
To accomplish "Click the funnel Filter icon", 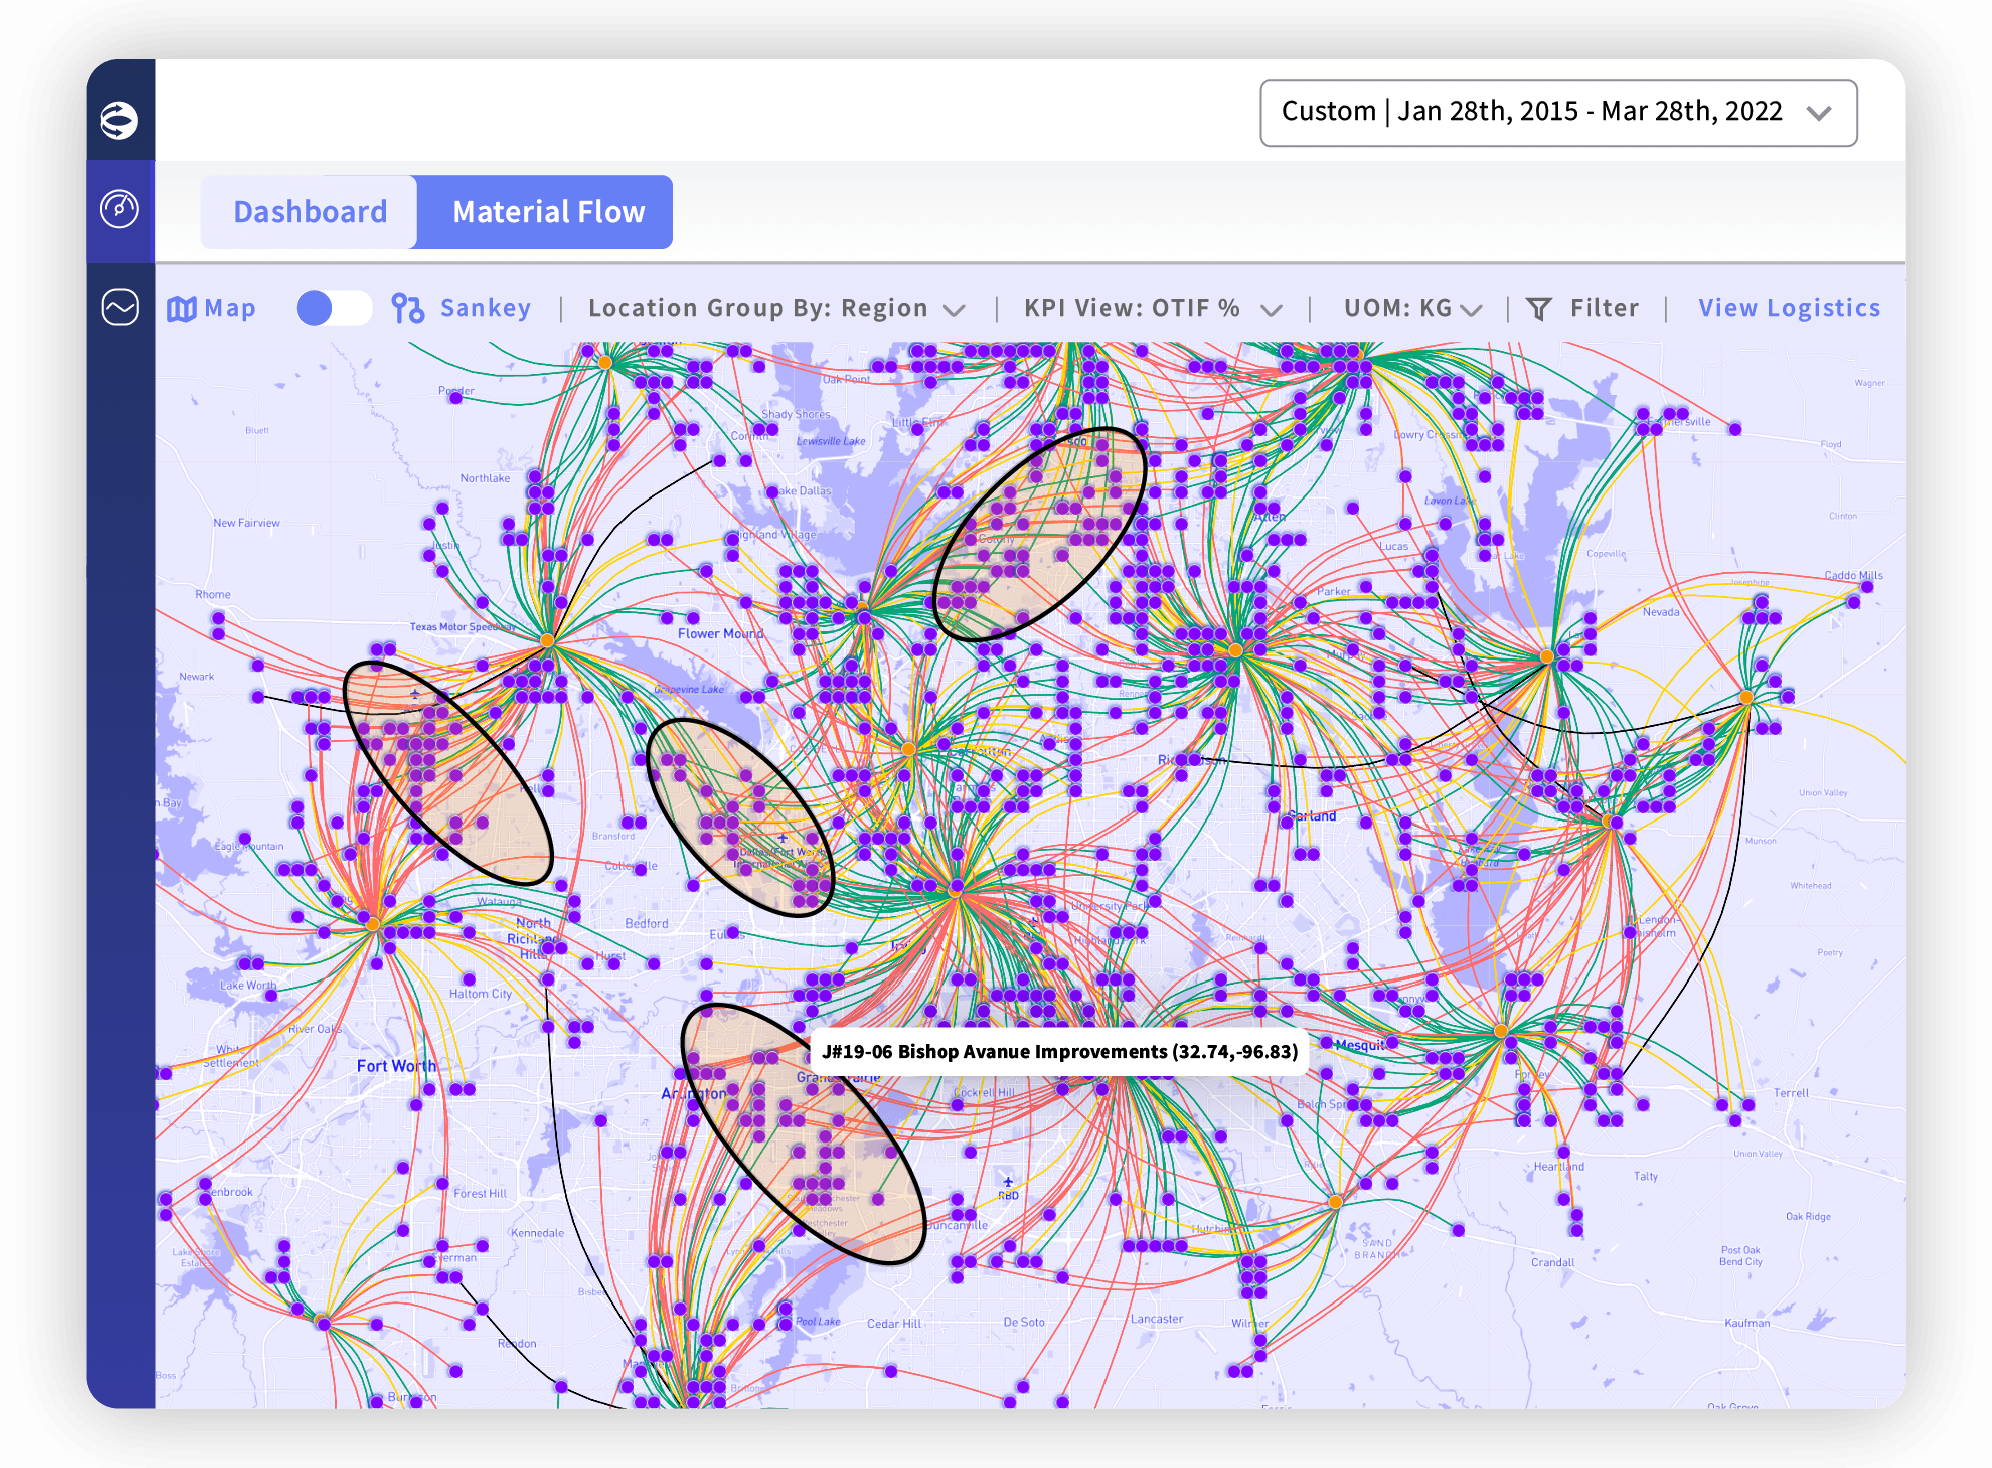I will tap(1539, 309).
